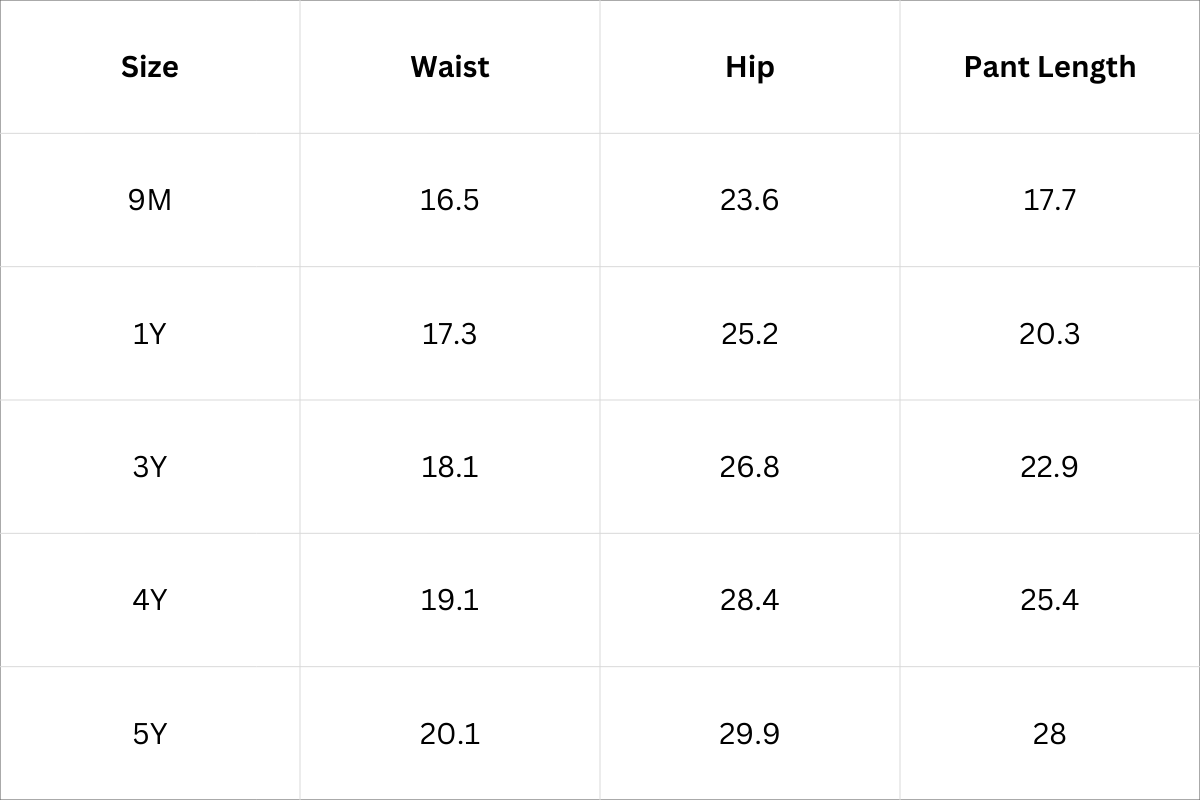Click waist value 16.5 for 9M
Screen dimensions: 1200x800
click(x=450, y=200)
